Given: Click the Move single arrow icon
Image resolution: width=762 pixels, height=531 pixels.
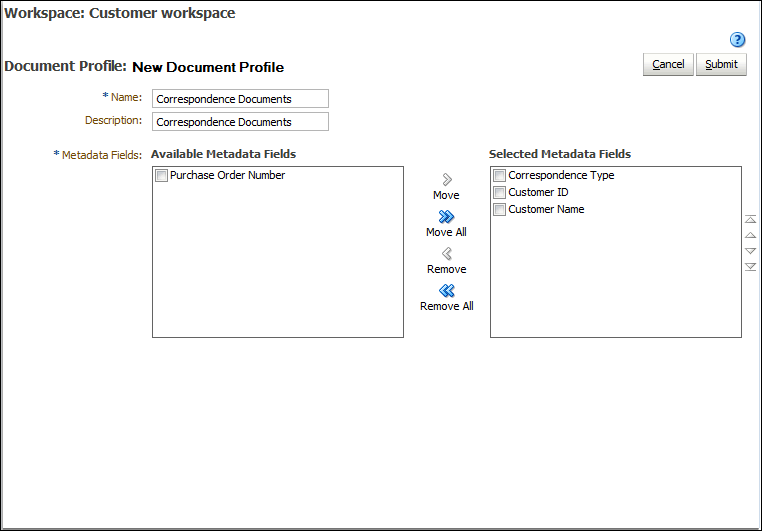Looking at the screenshot, I should 447,179.
